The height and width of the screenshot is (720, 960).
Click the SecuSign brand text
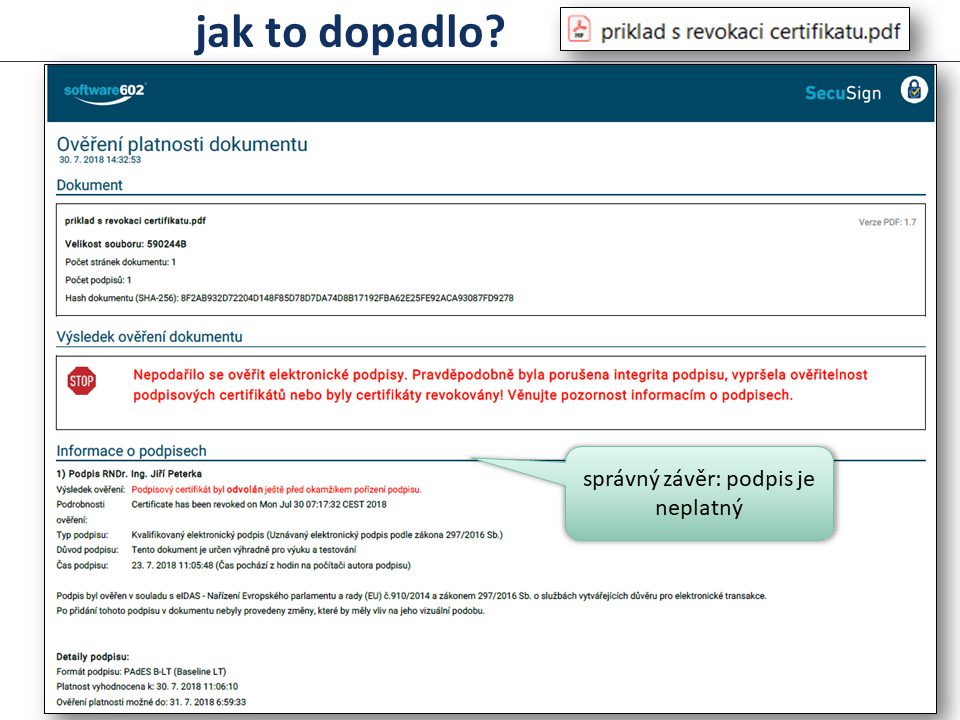point(843,93)
